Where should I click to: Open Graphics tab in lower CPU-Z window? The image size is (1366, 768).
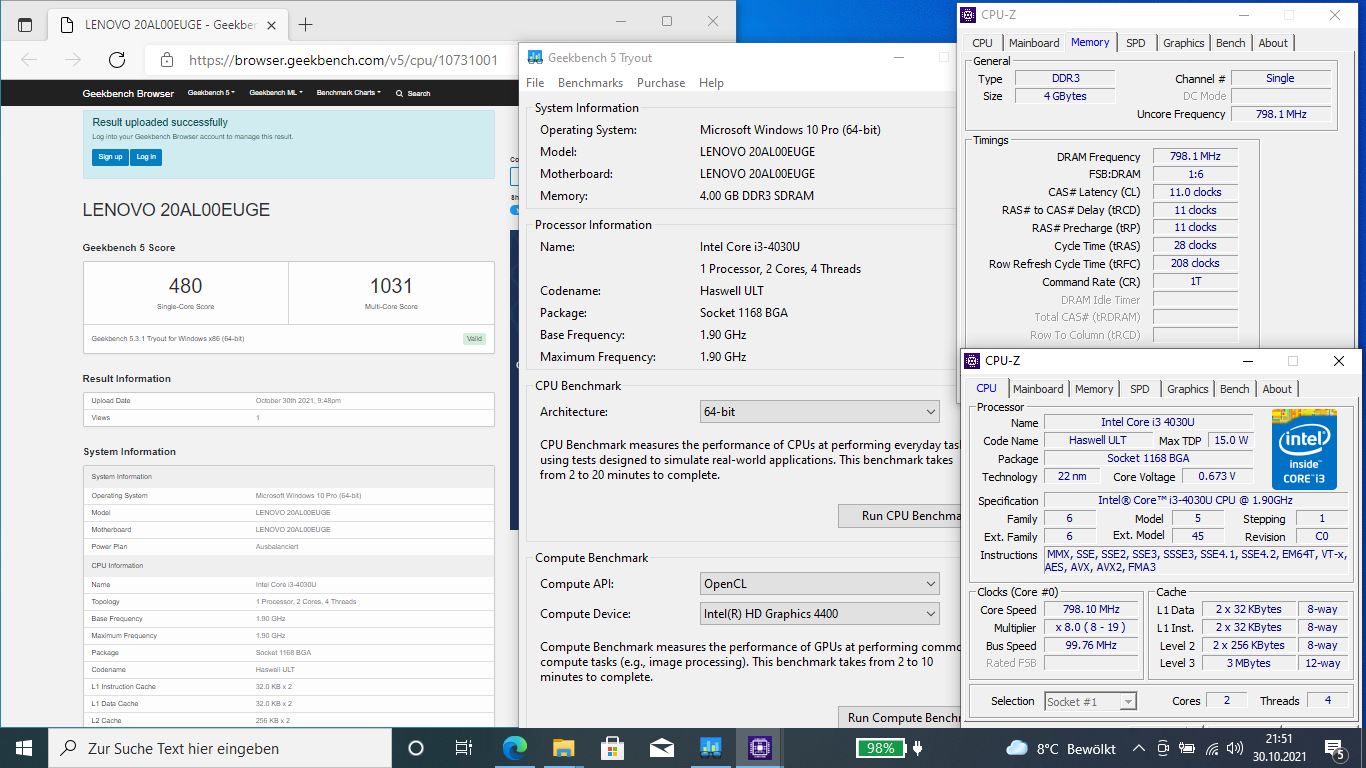point(1188,389)
